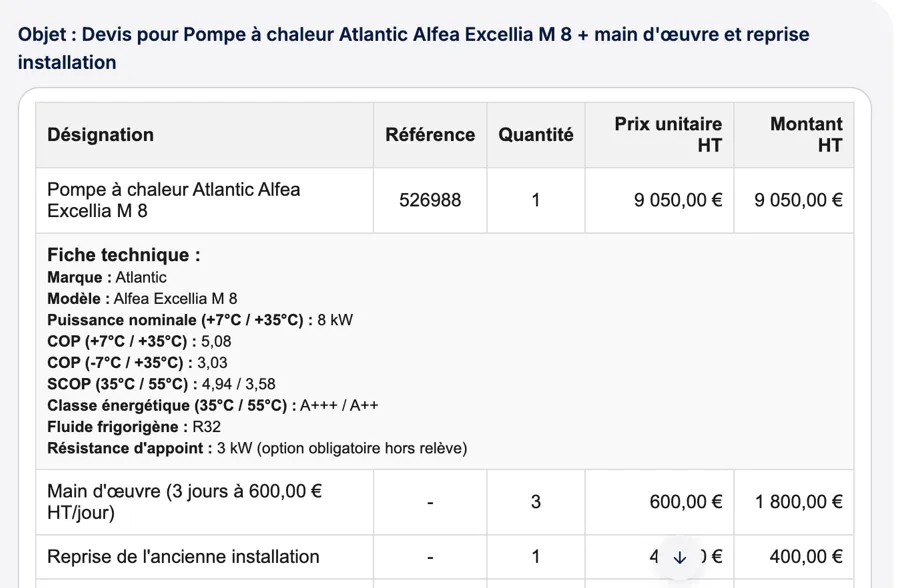Click the Quantité column header
The width and height of the screenshot is (905, 588).
(536, 135)
